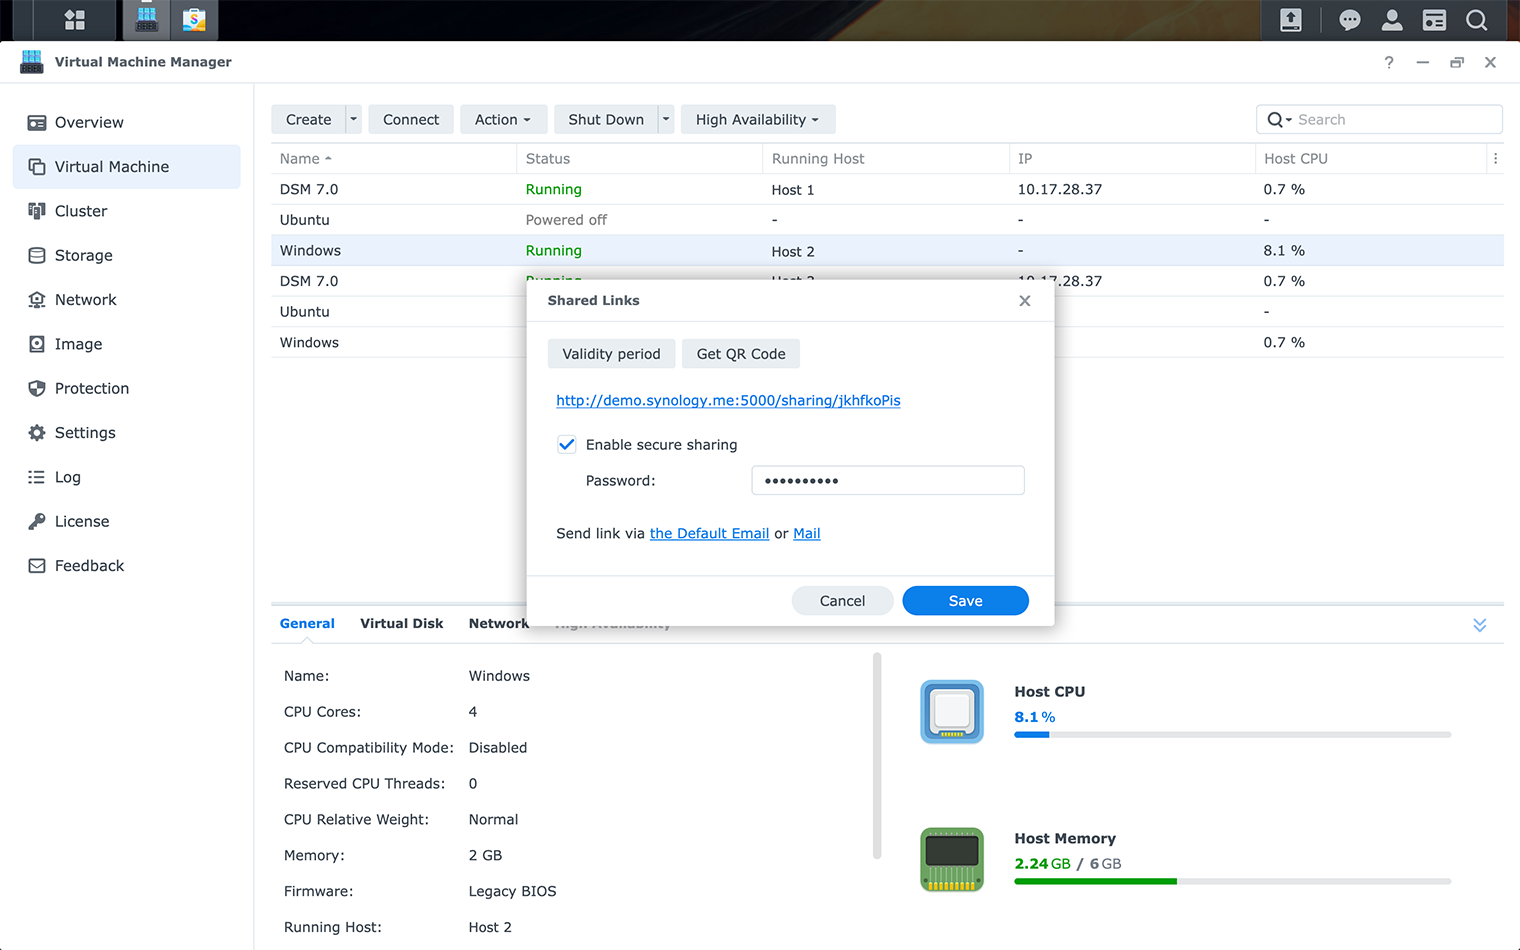
Task: Open the VMM Settings section
Action: point(84,432)
